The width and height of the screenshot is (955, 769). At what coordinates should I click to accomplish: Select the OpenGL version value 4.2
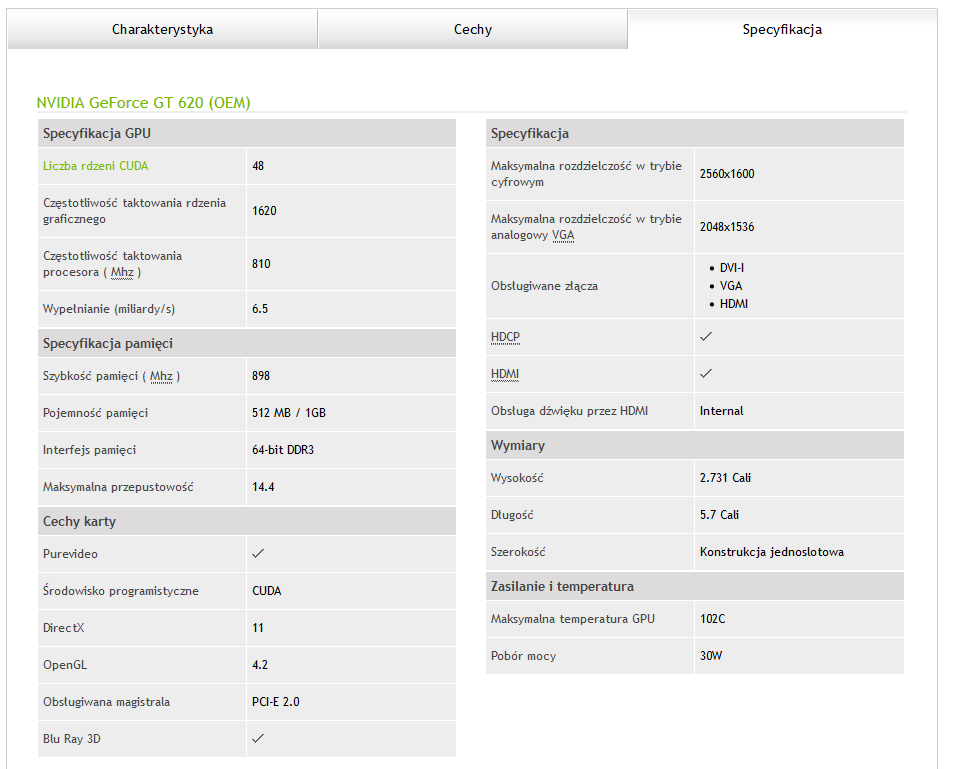pyautogui.click(x=260, y=665)
